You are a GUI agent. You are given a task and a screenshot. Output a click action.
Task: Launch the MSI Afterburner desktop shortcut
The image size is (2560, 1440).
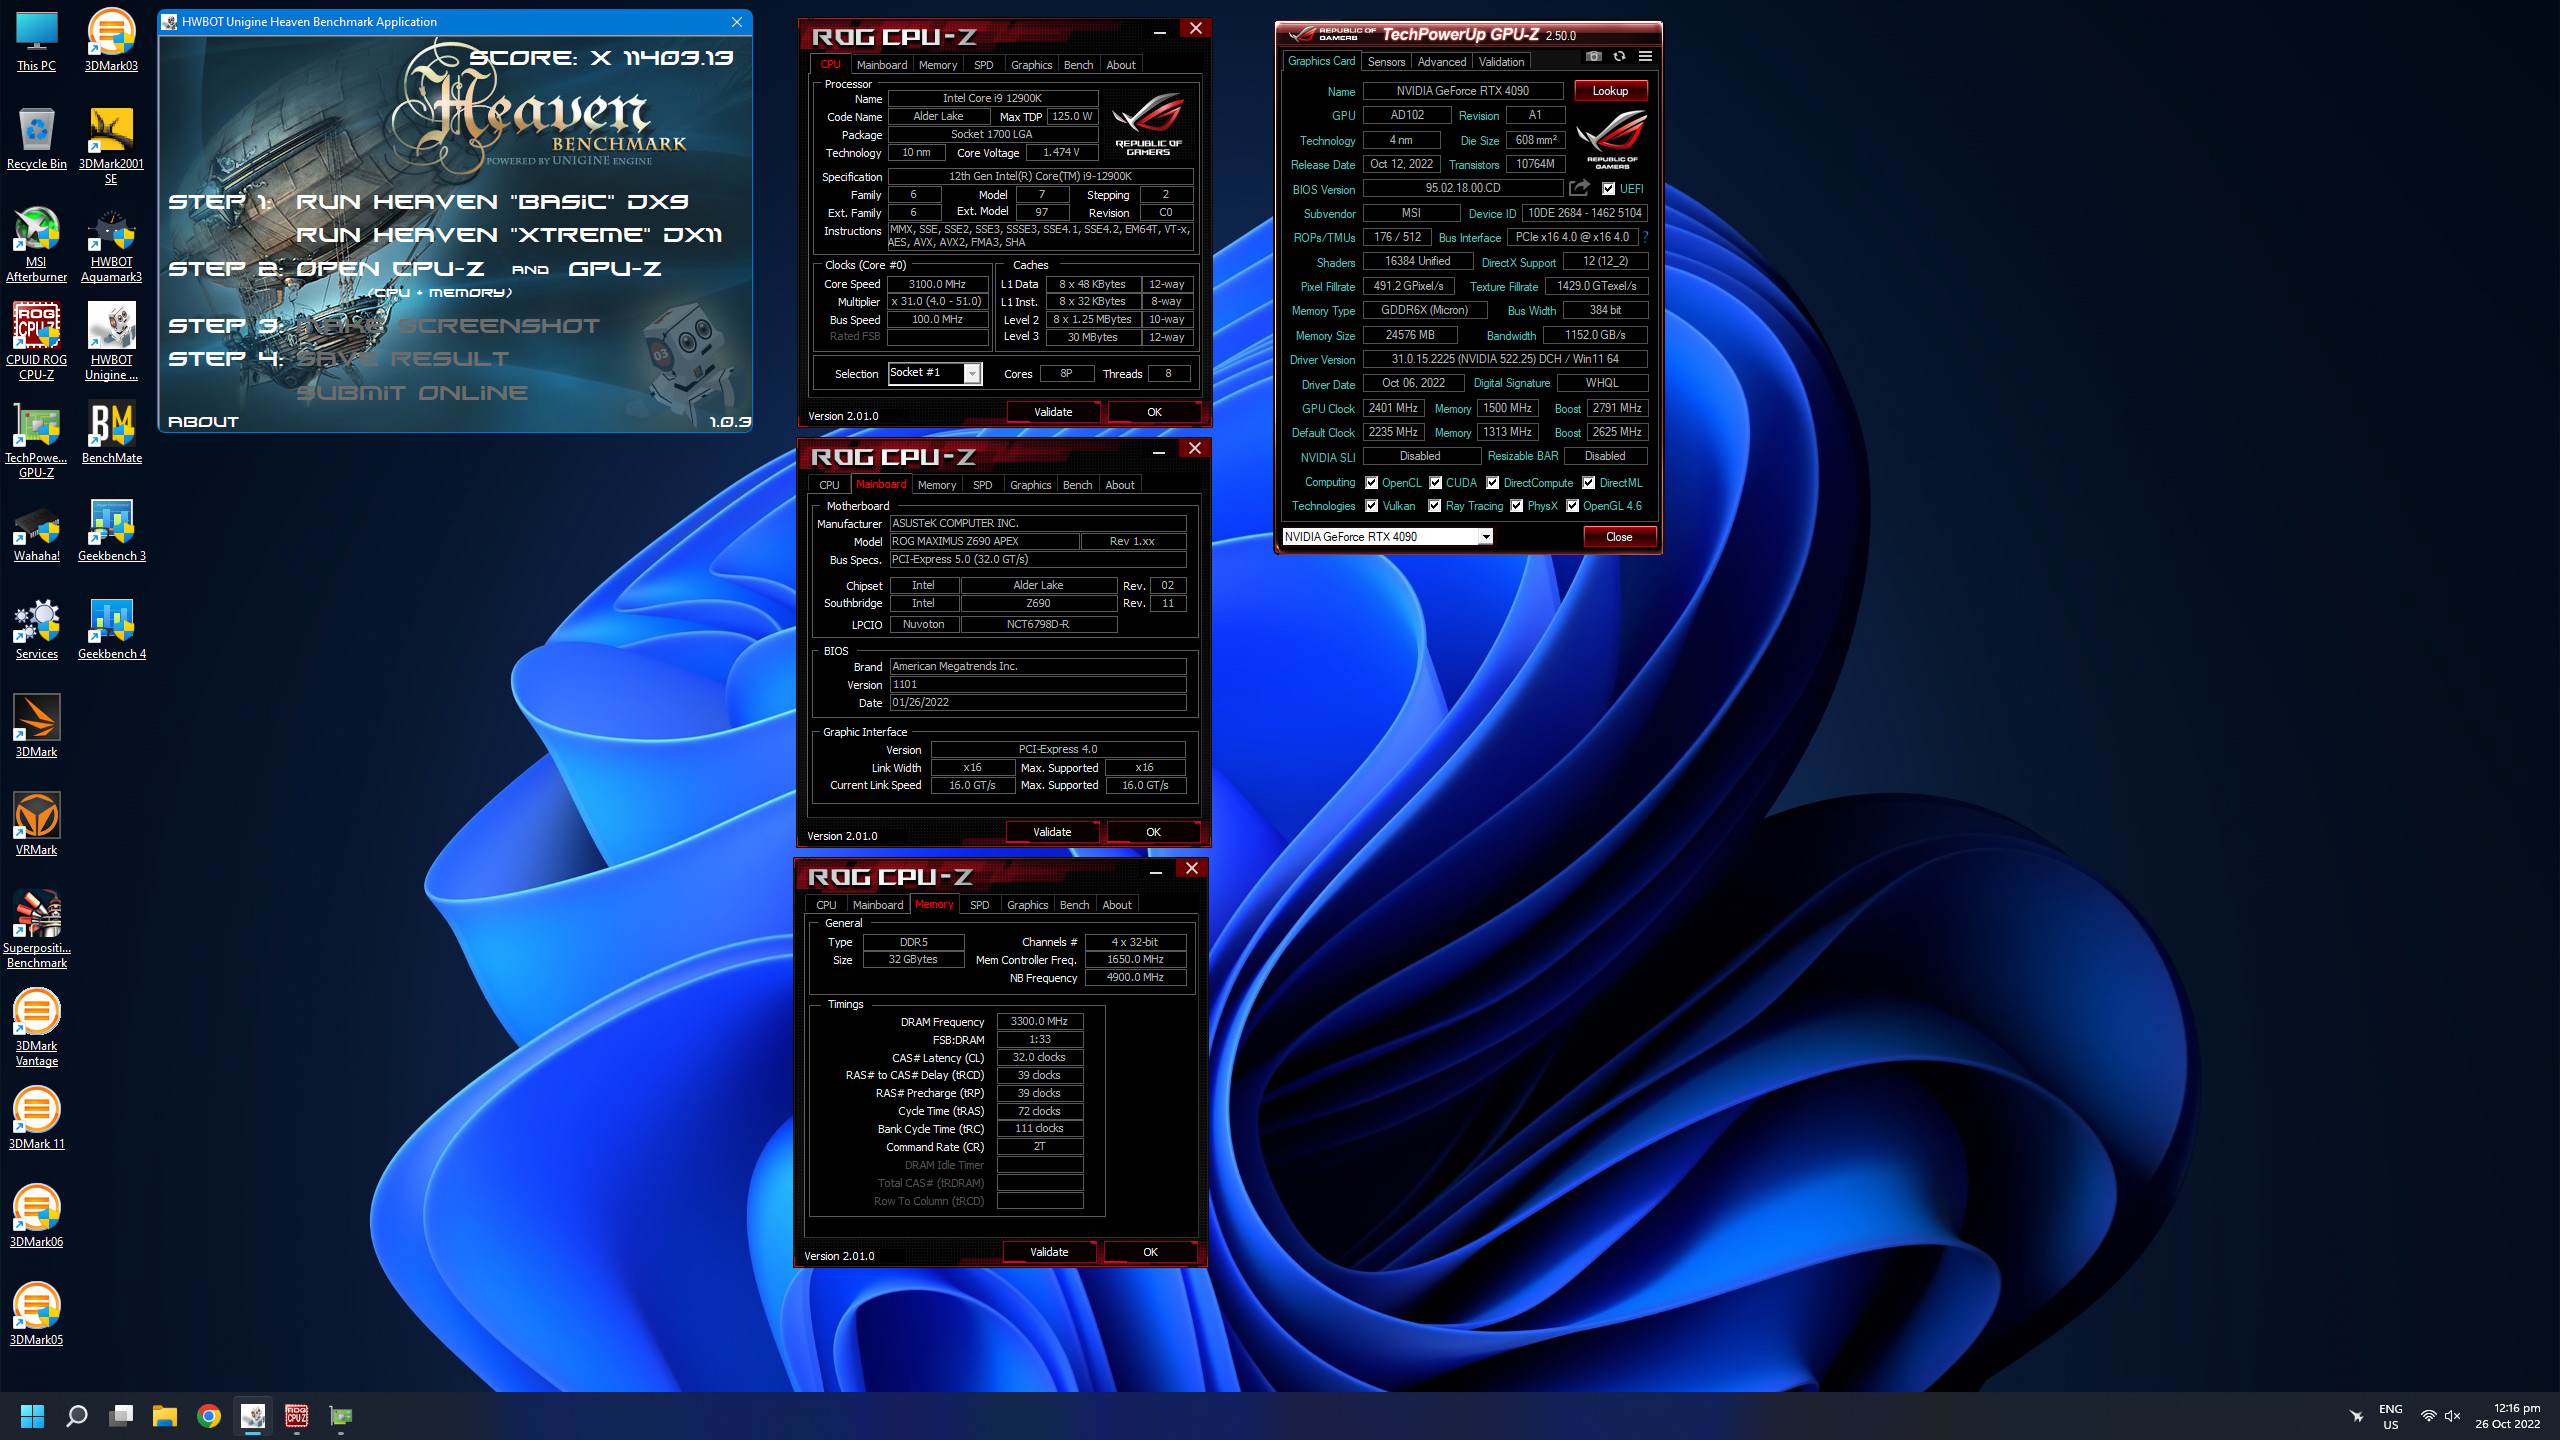tap(36, 244)
